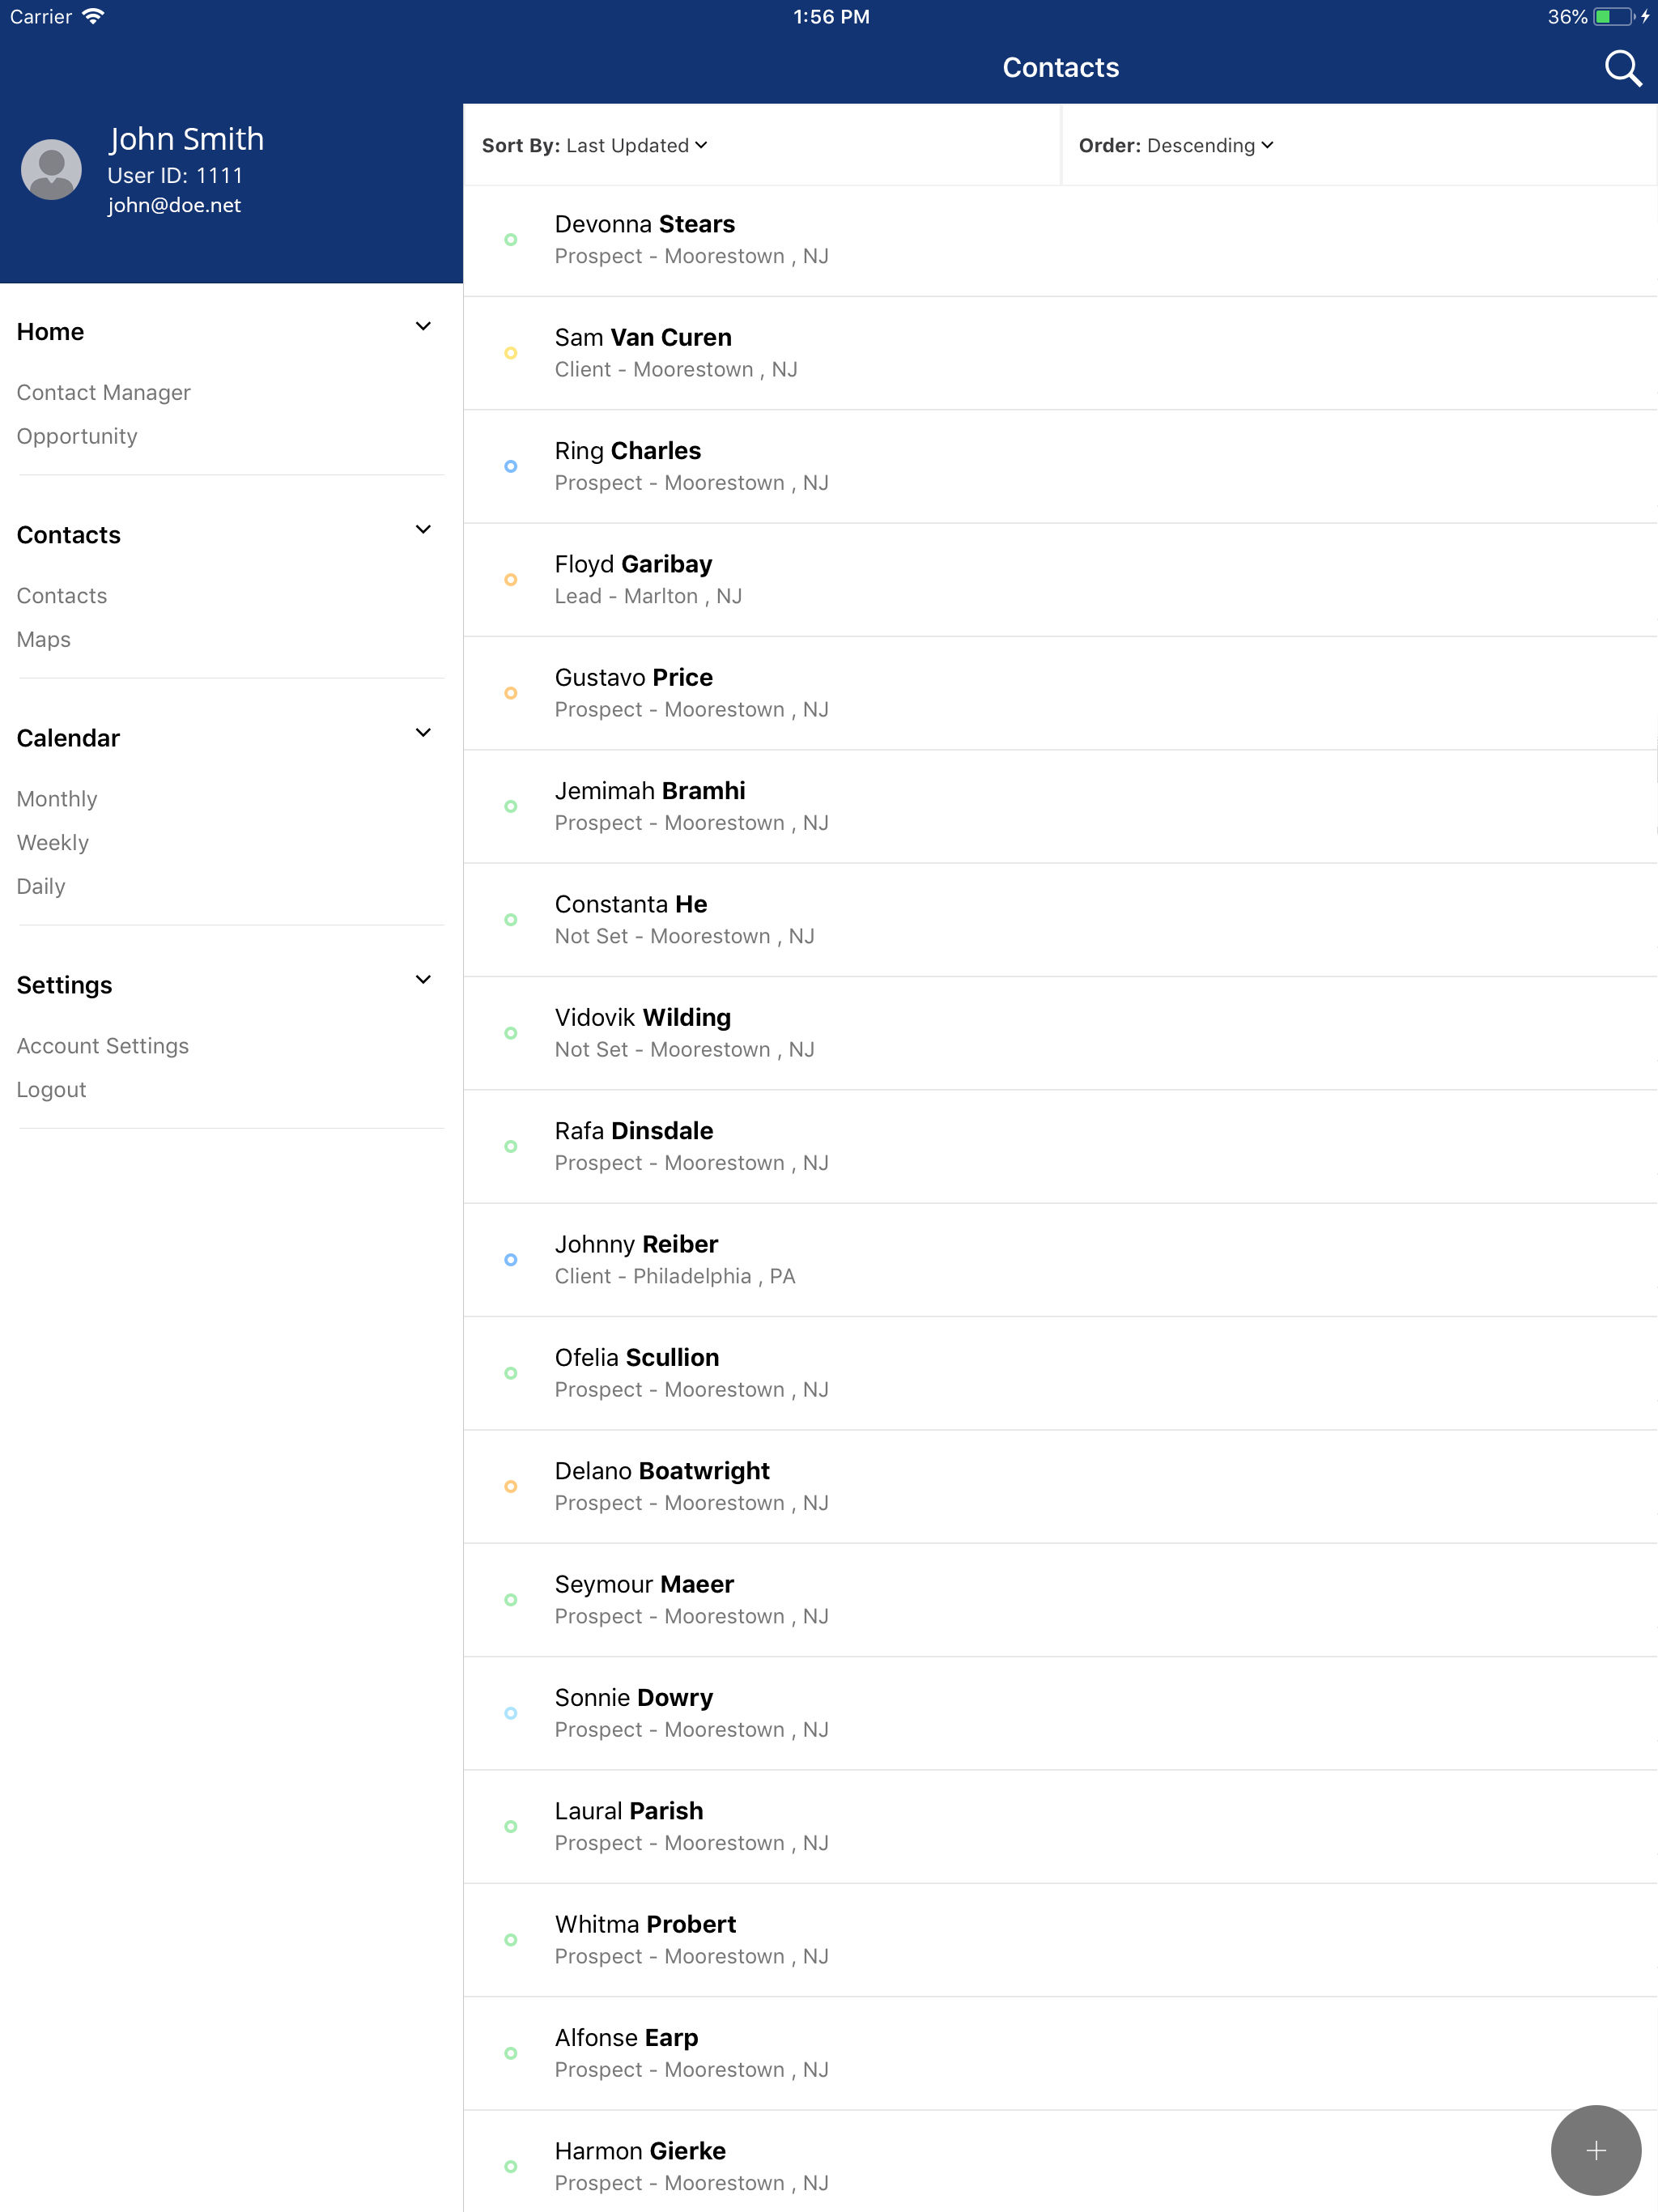Open contact Ring Charles

click(1060, 466)
